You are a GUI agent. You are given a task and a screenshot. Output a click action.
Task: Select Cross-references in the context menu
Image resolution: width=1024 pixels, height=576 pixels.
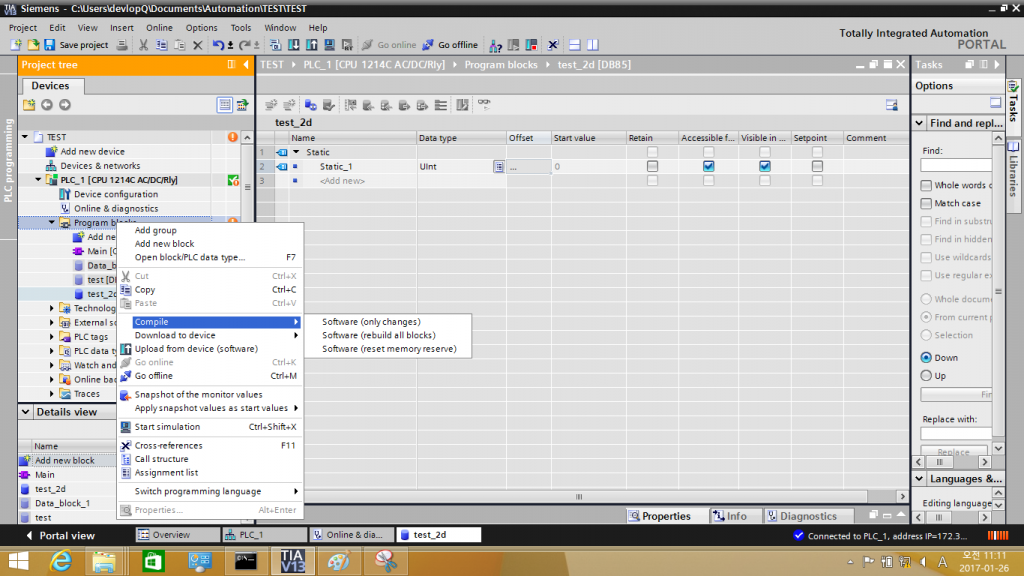tap(168, 445)
